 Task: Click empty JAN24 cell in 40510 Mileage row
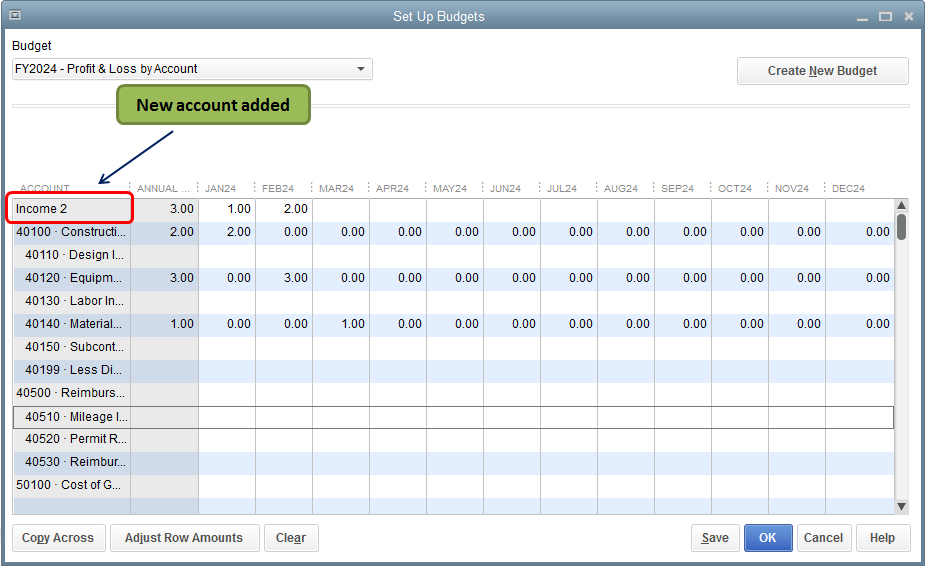click(x=227, y=417)
